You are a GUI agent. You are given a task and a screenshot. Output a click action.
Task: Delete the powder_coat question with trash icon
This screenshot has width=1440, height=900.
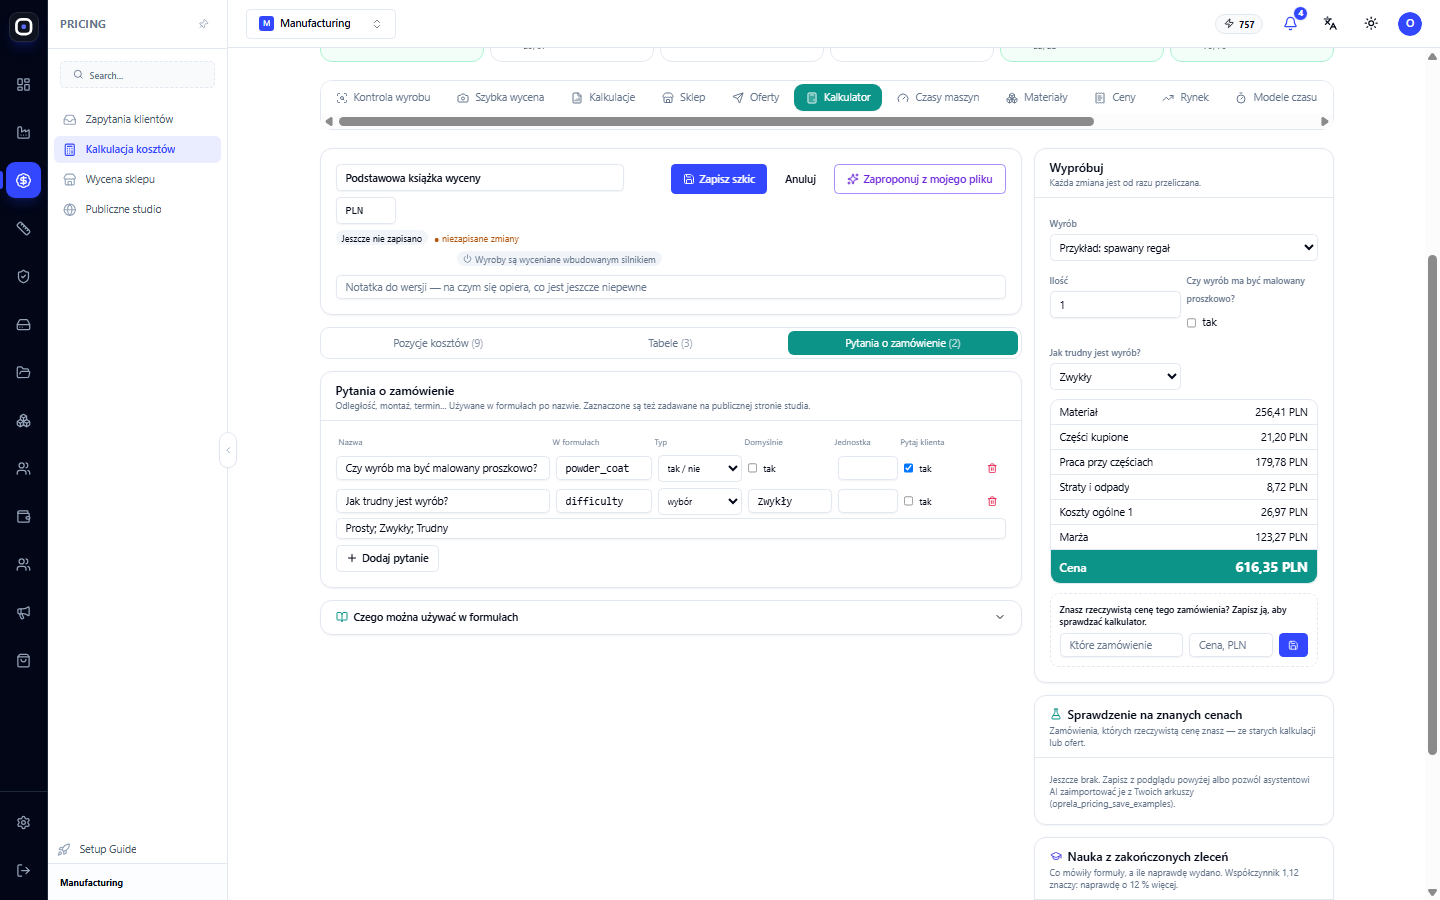[992, 468]
